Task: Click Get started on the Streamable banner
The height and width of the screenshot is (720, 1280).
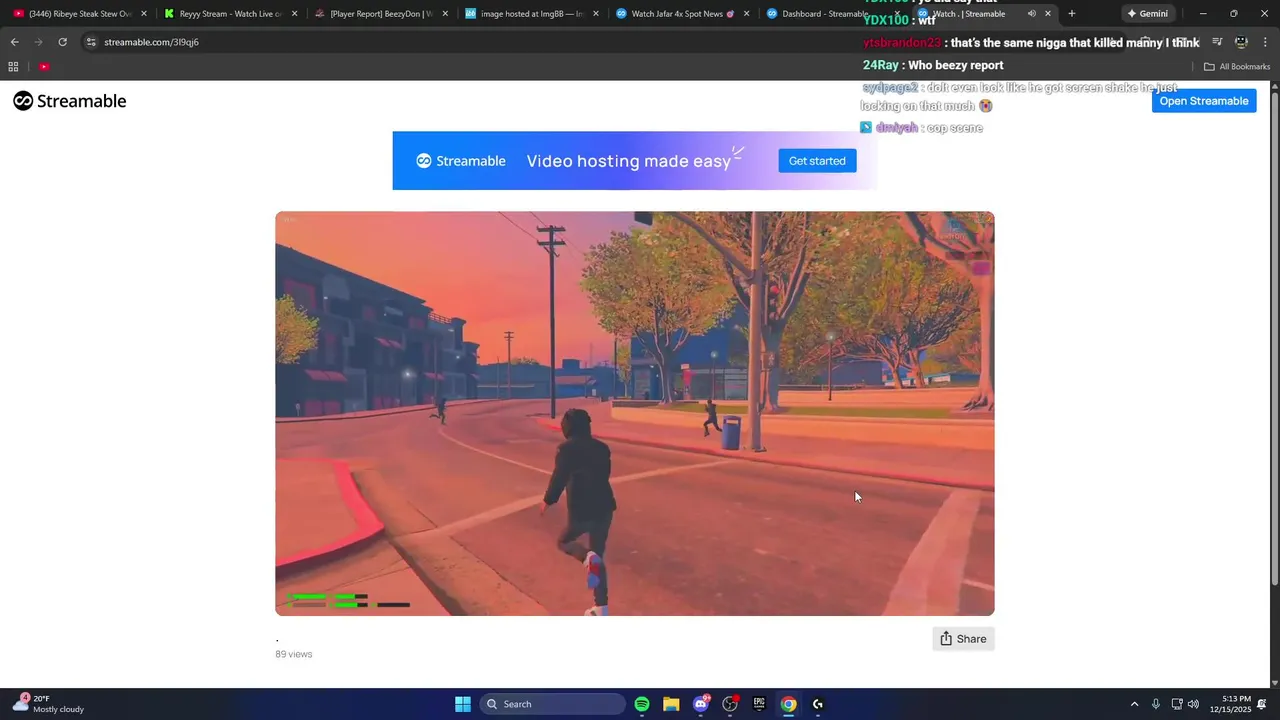Action: [817, 161]
